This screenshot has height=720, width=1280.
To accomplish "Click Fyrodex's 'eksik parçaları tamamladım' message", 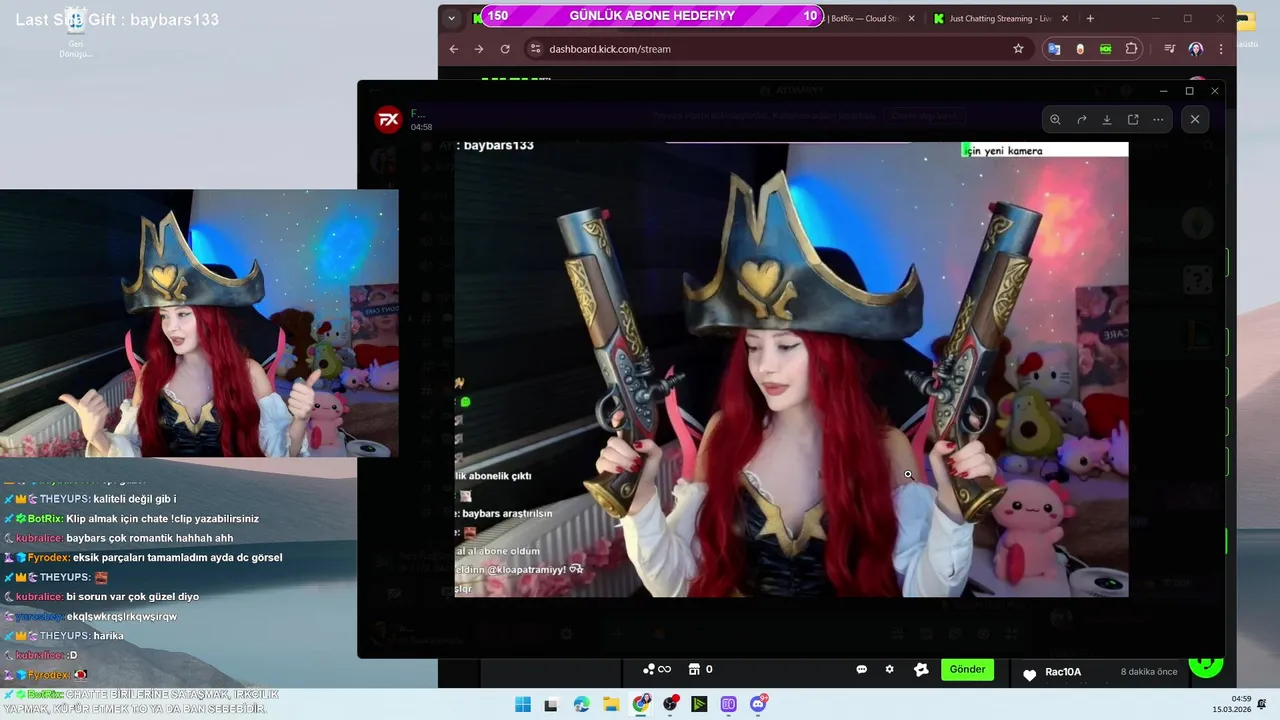I will 143,558.
